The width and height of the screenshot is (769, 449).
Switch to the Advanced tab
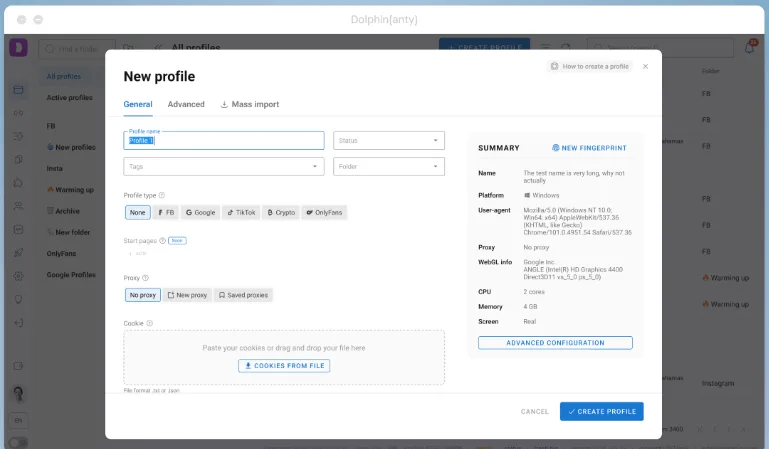(186, 104)
